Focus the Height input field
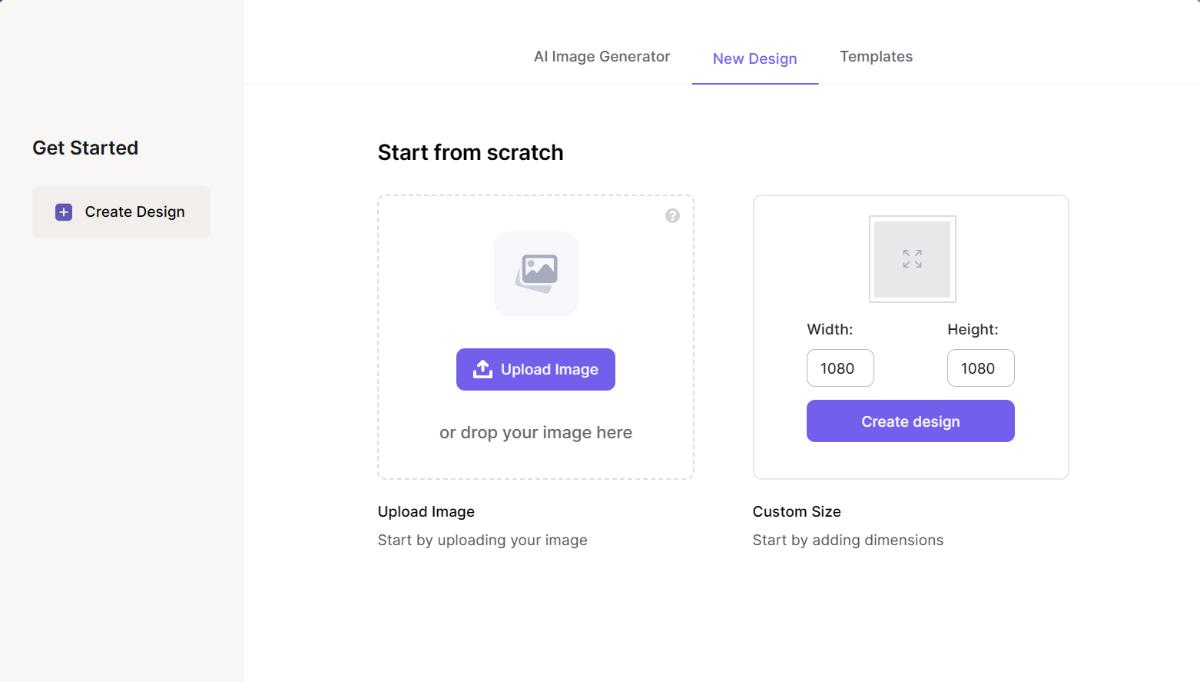1200x682 pixels. 981,368
